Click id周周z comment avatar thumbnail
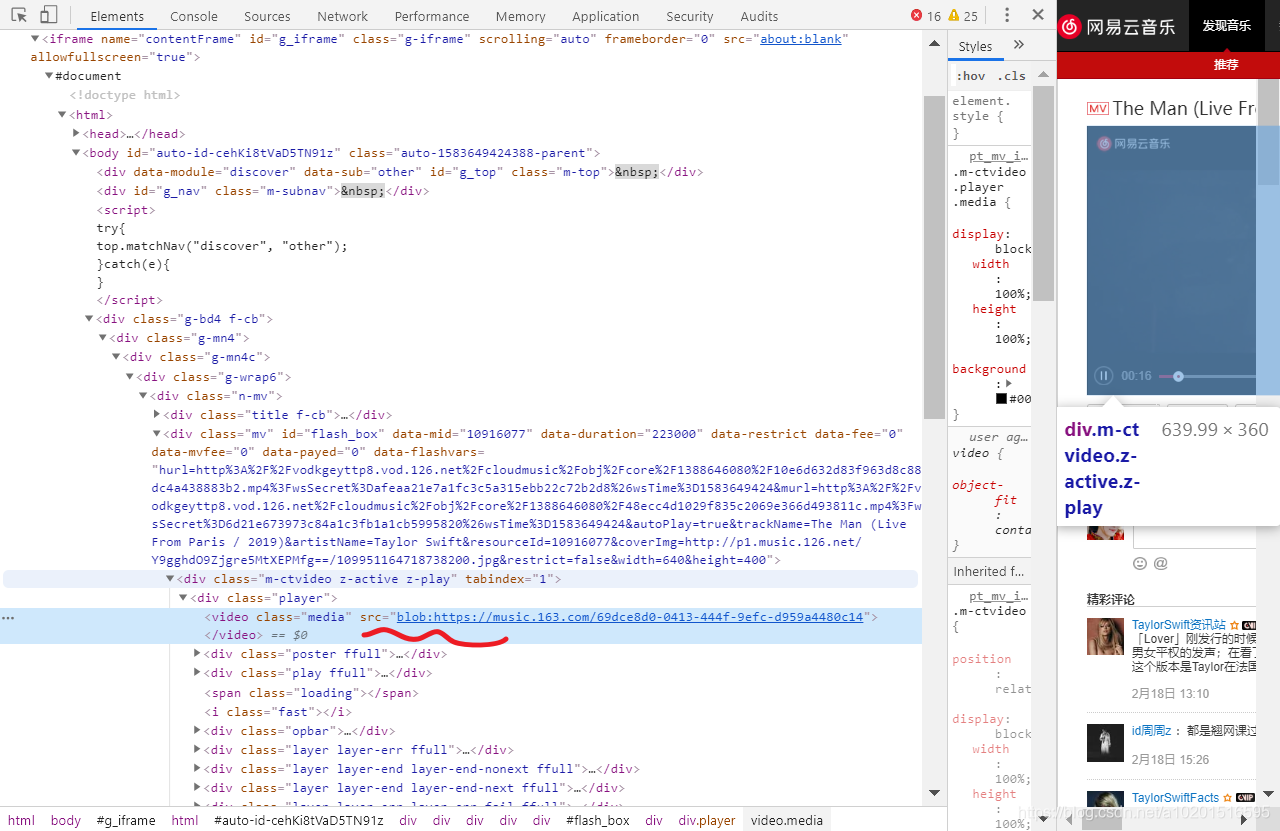 pyautogui.click(x=1106, y=742)
